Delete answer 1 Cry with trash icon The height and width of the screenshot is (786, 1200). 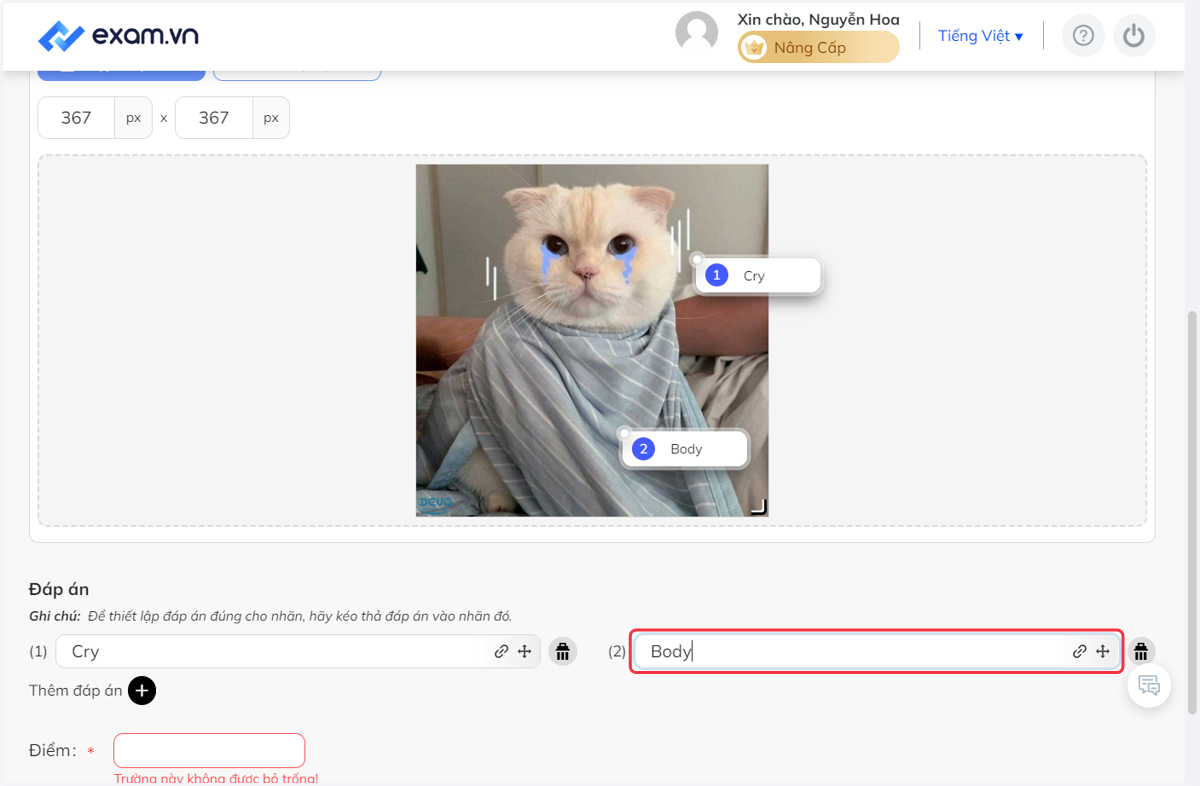563,652
